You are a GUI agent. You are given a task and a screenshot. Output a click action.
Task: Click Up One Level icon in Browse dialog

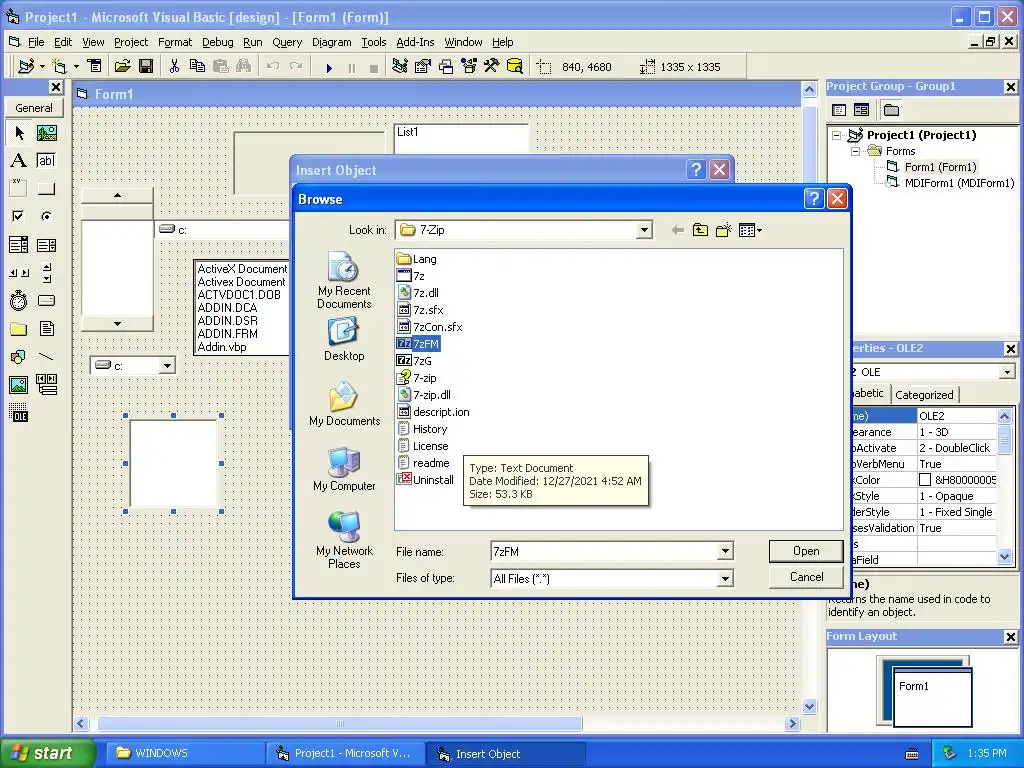(700, 230)
